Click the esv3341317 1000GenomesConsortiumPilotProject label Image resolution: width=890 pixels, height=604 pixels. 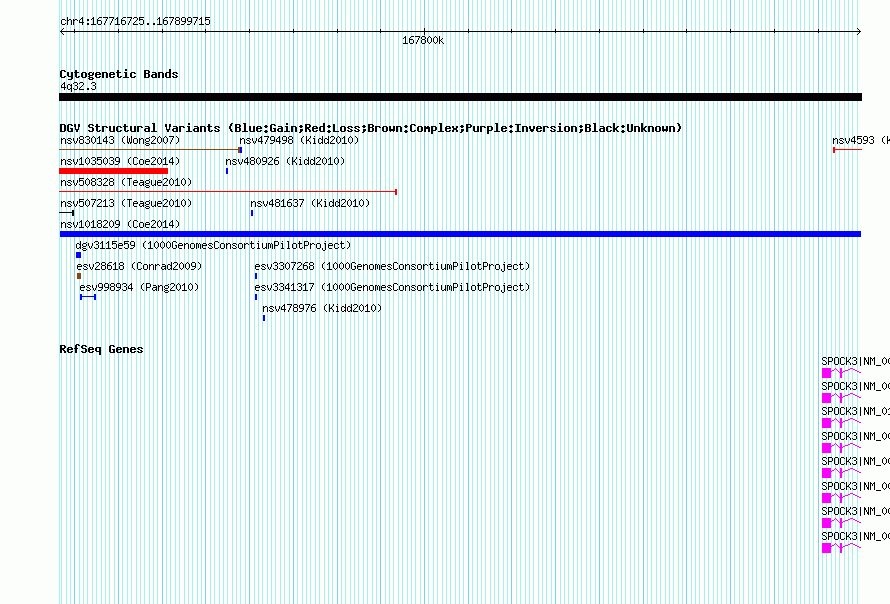click(392, 287)
